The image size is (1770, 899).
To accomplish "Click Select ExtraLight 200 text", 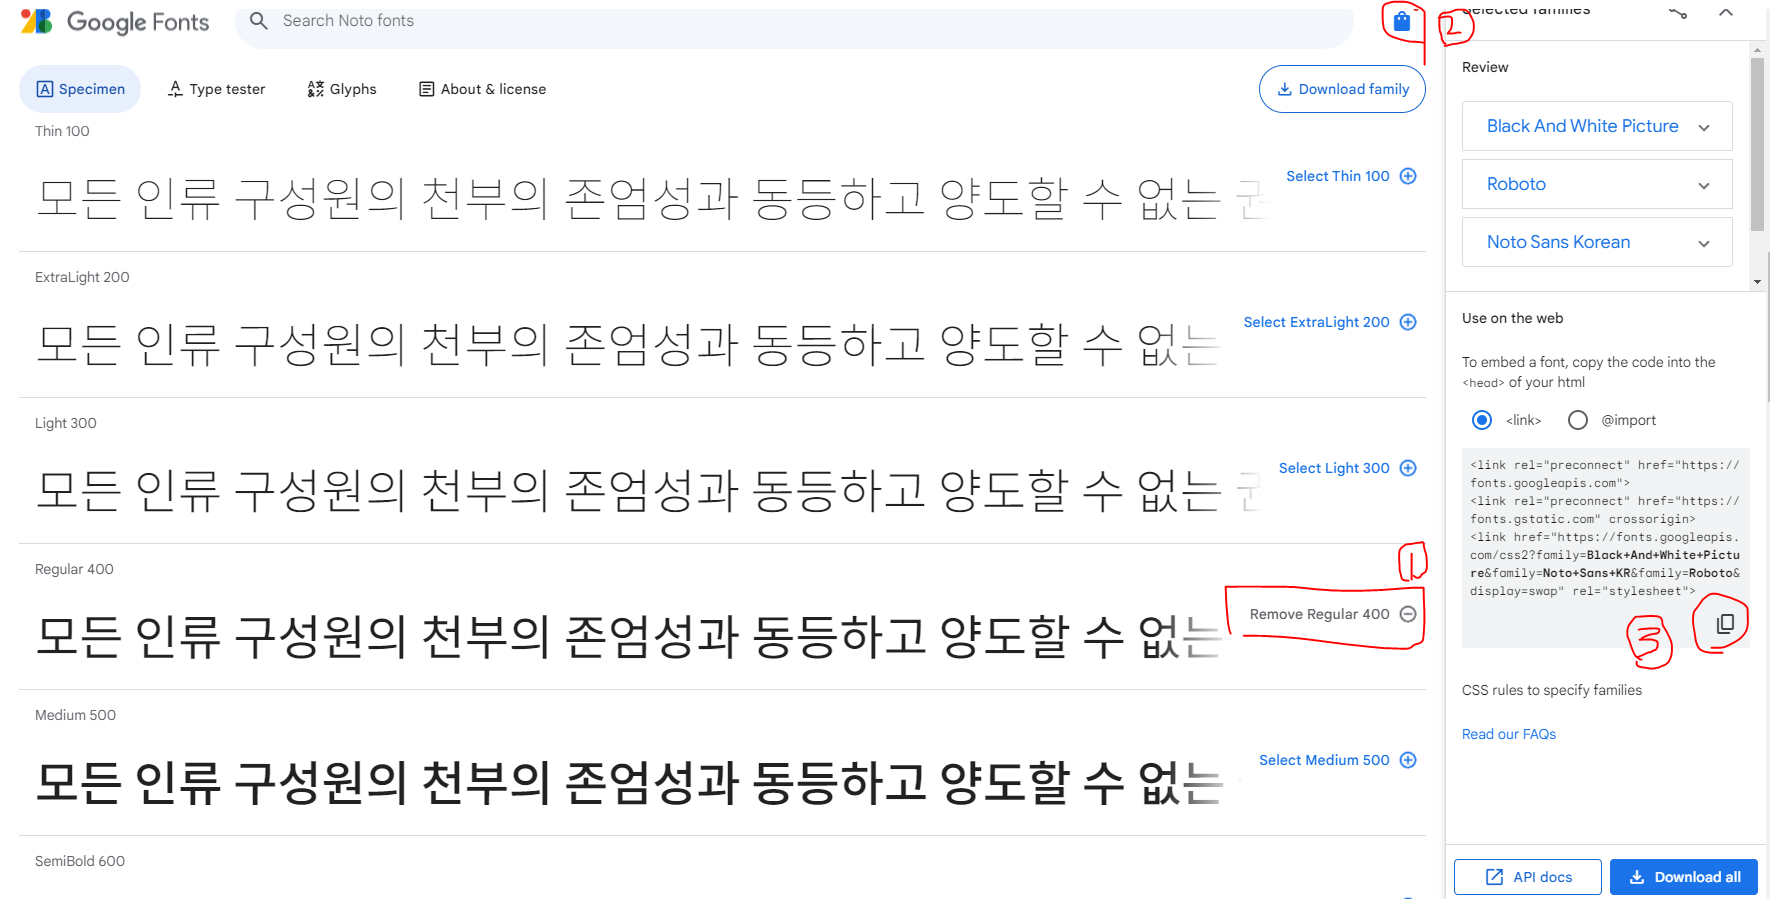I will pyautogui.click(x=1316, y=322).
